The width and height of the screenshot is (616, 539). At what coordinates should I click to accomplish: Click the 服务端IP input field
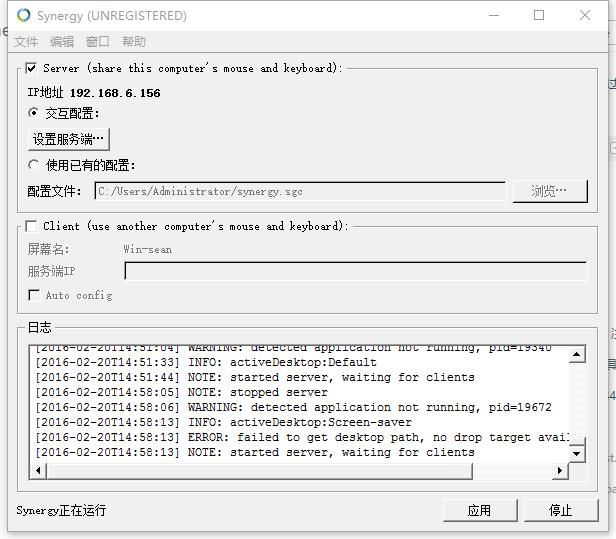pyautogui.click(x=356, y=271)
